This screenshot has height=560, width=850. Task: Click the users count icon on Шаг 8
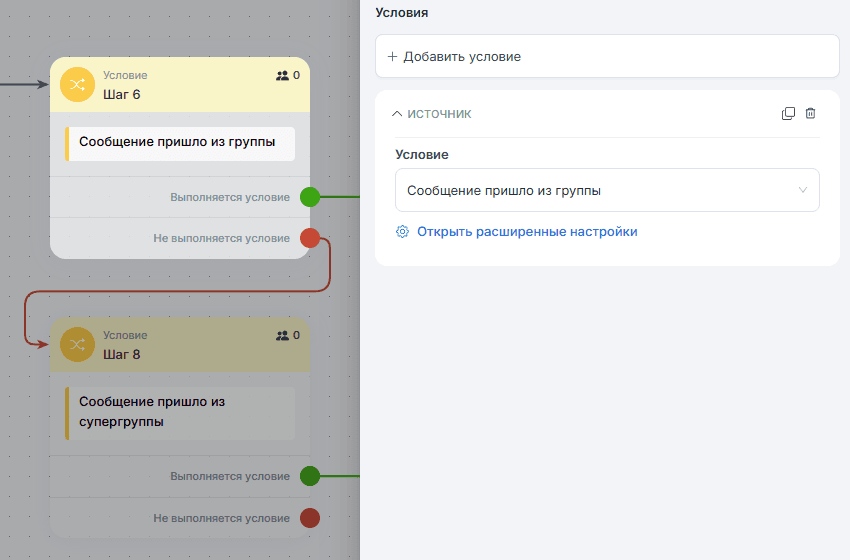coord(282,336)
